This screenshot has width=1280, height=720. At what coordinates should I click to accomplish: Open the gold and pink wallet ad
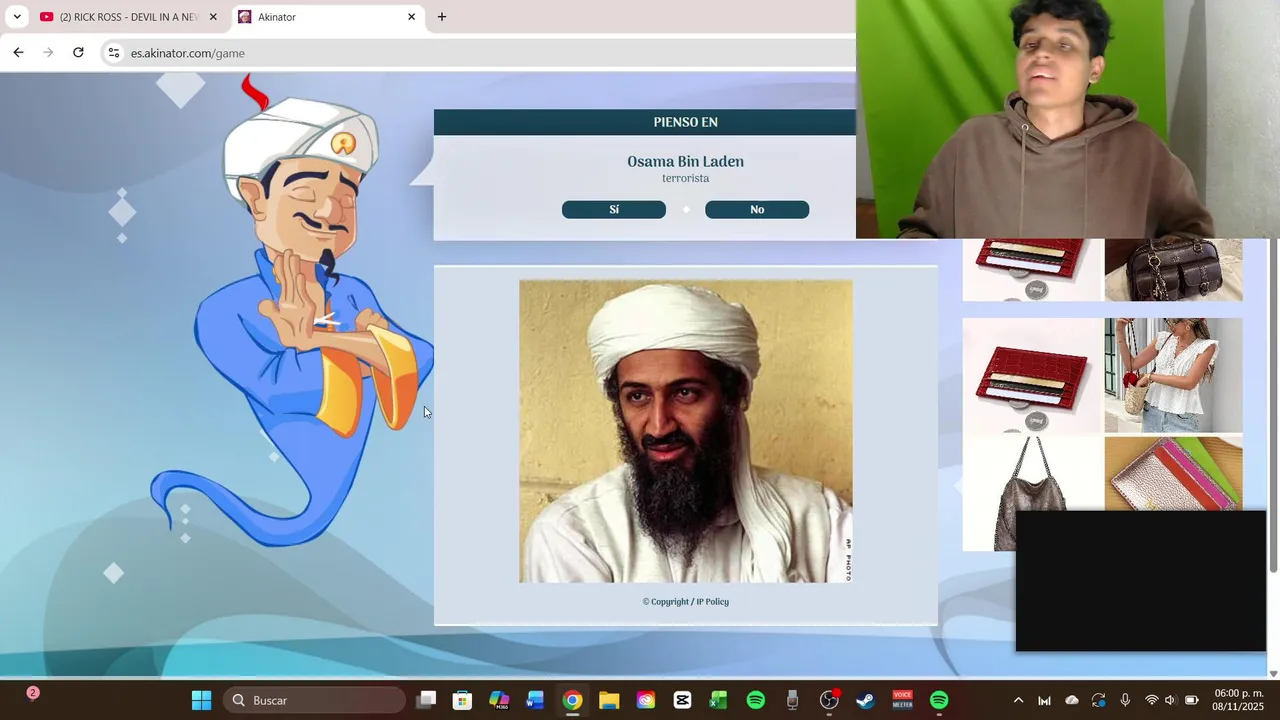[1174, 473]
